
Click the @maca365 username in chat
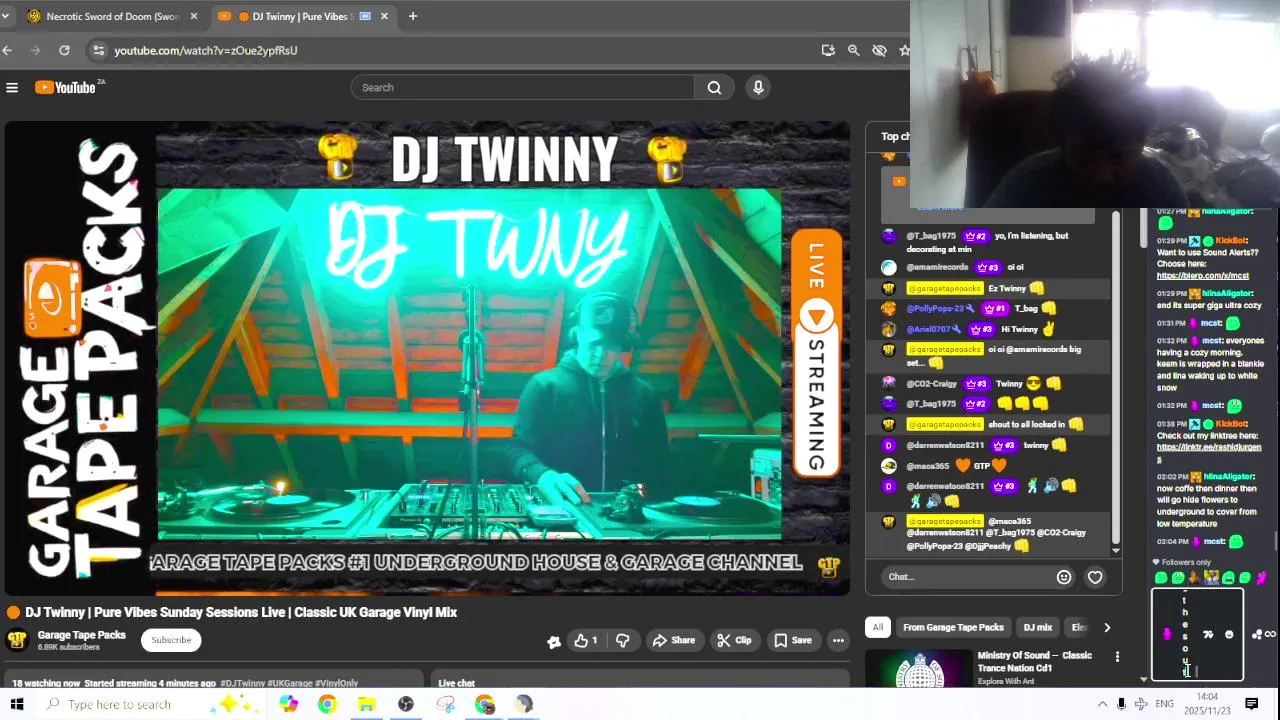[926, 466]
